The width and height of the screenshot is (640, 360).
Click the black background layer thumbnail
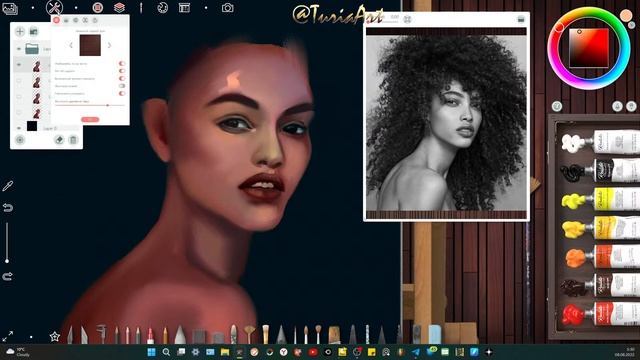click(32, 126)
